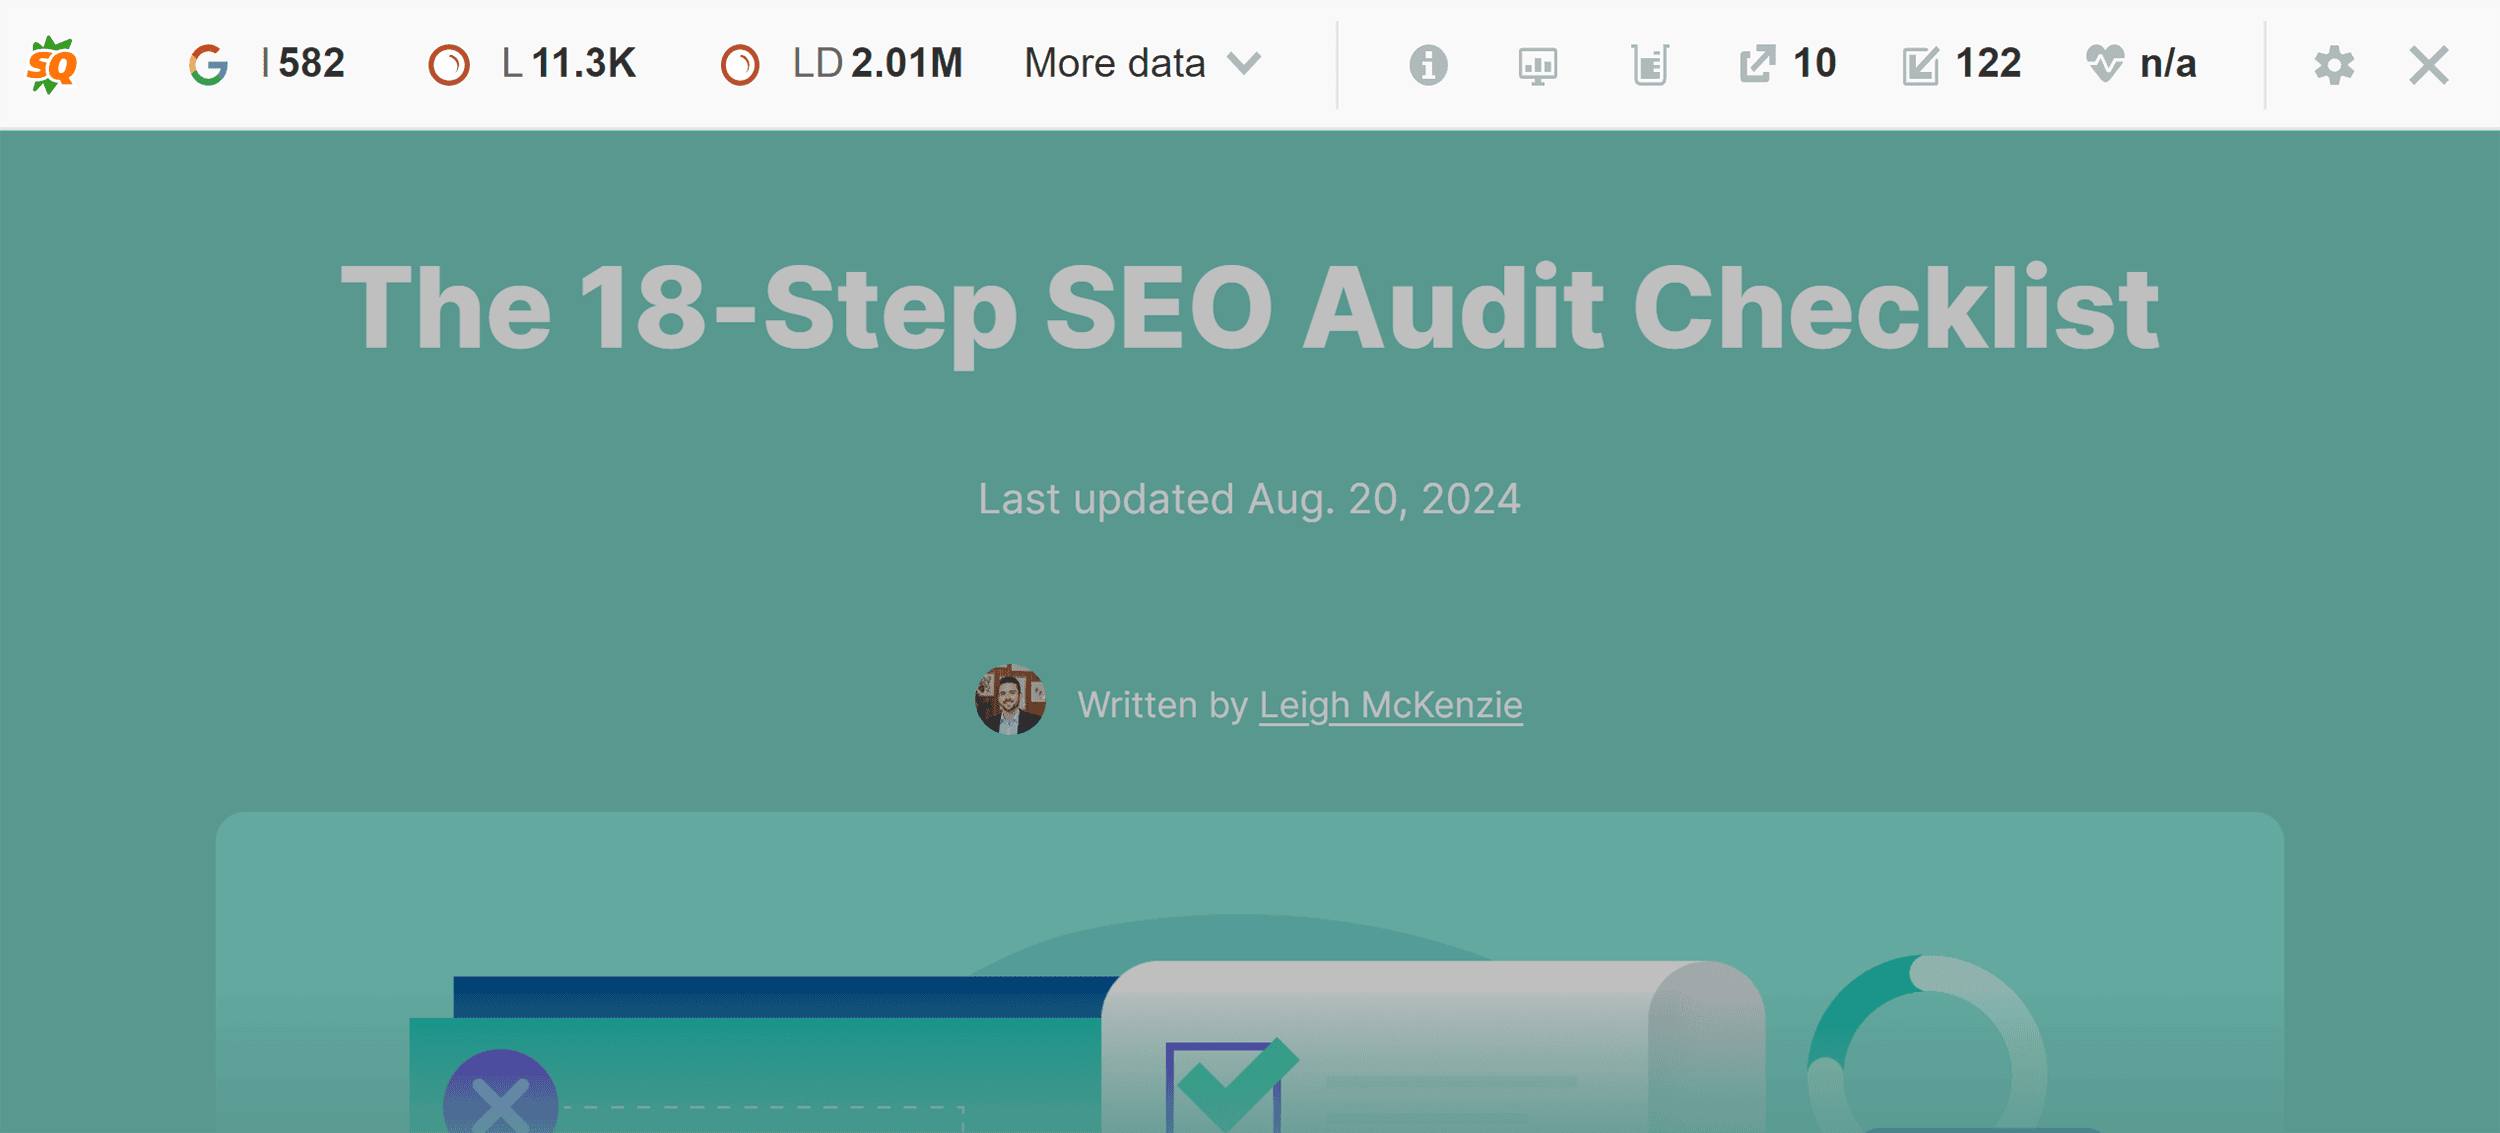Toggle the SERP overlay monitor icon
Viewport: 2500px width, 1133px height.
[x=1536, y=63]
